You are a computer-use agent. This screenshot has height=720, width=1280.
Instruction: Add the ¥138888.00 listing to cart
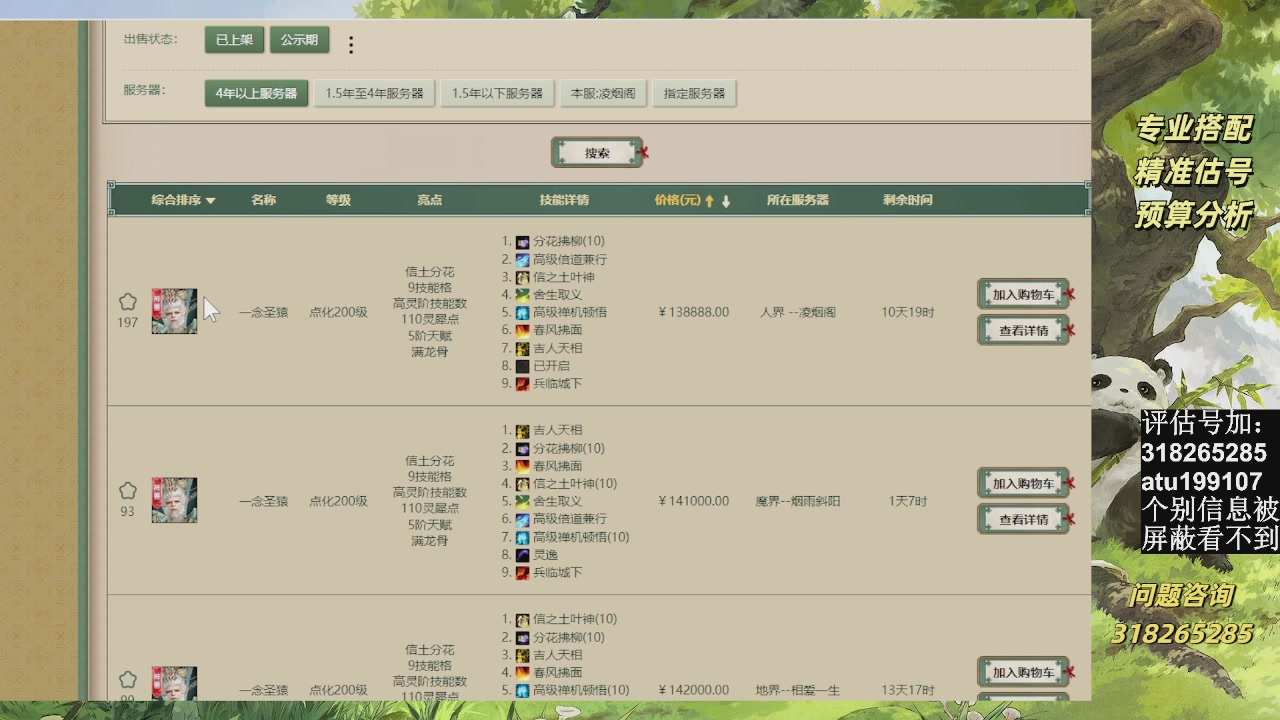(1023, 295)
